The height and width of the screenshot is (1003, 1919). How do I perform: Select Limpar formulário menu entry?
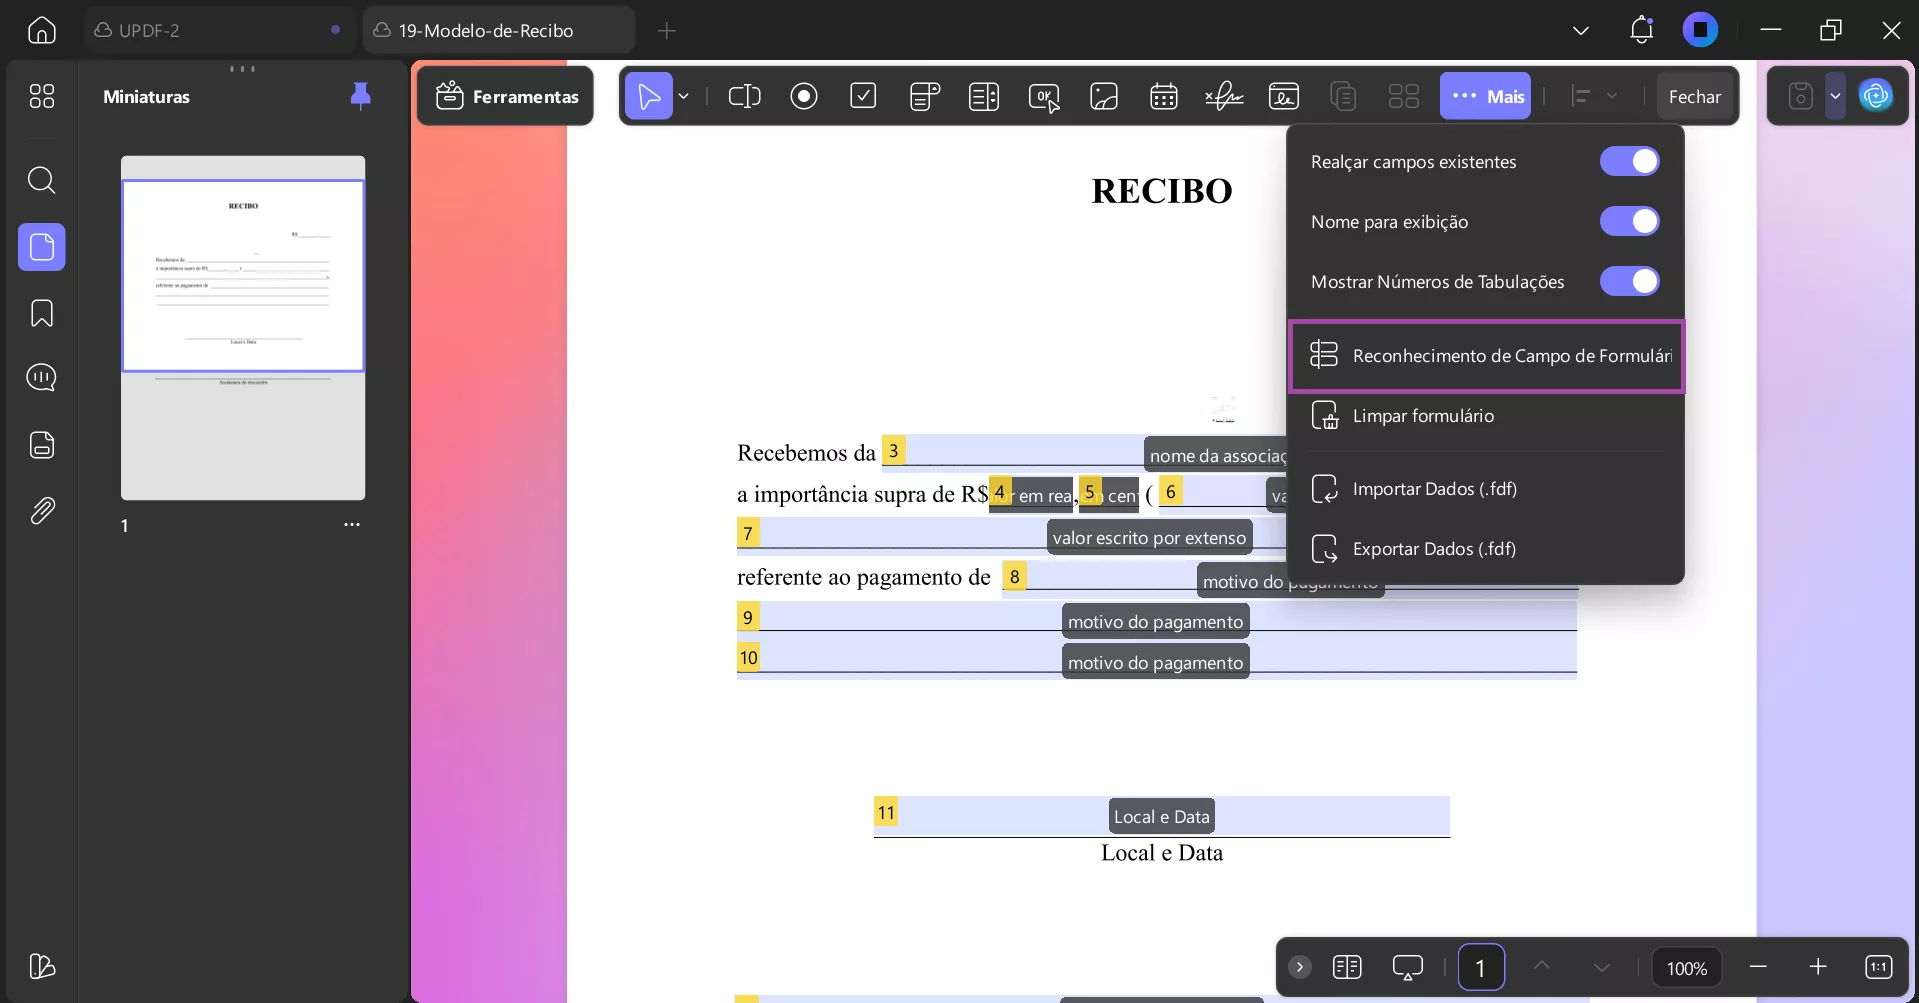click(x=1422, y=416)
